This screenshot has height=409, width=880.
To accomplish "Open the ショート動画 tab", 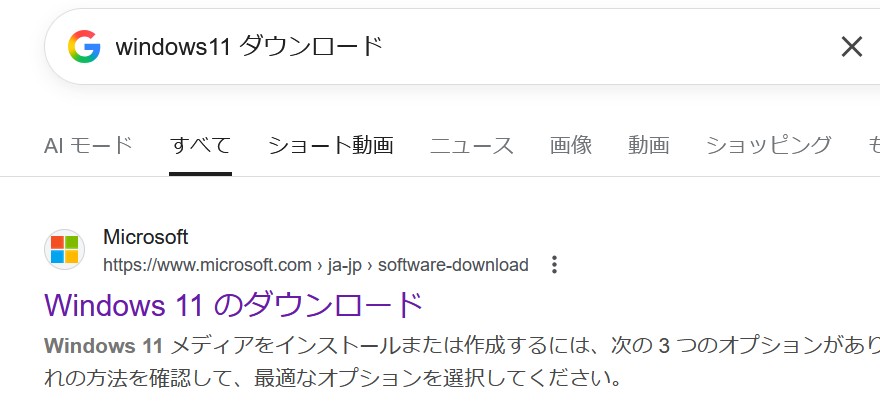I will coord(331,145).
